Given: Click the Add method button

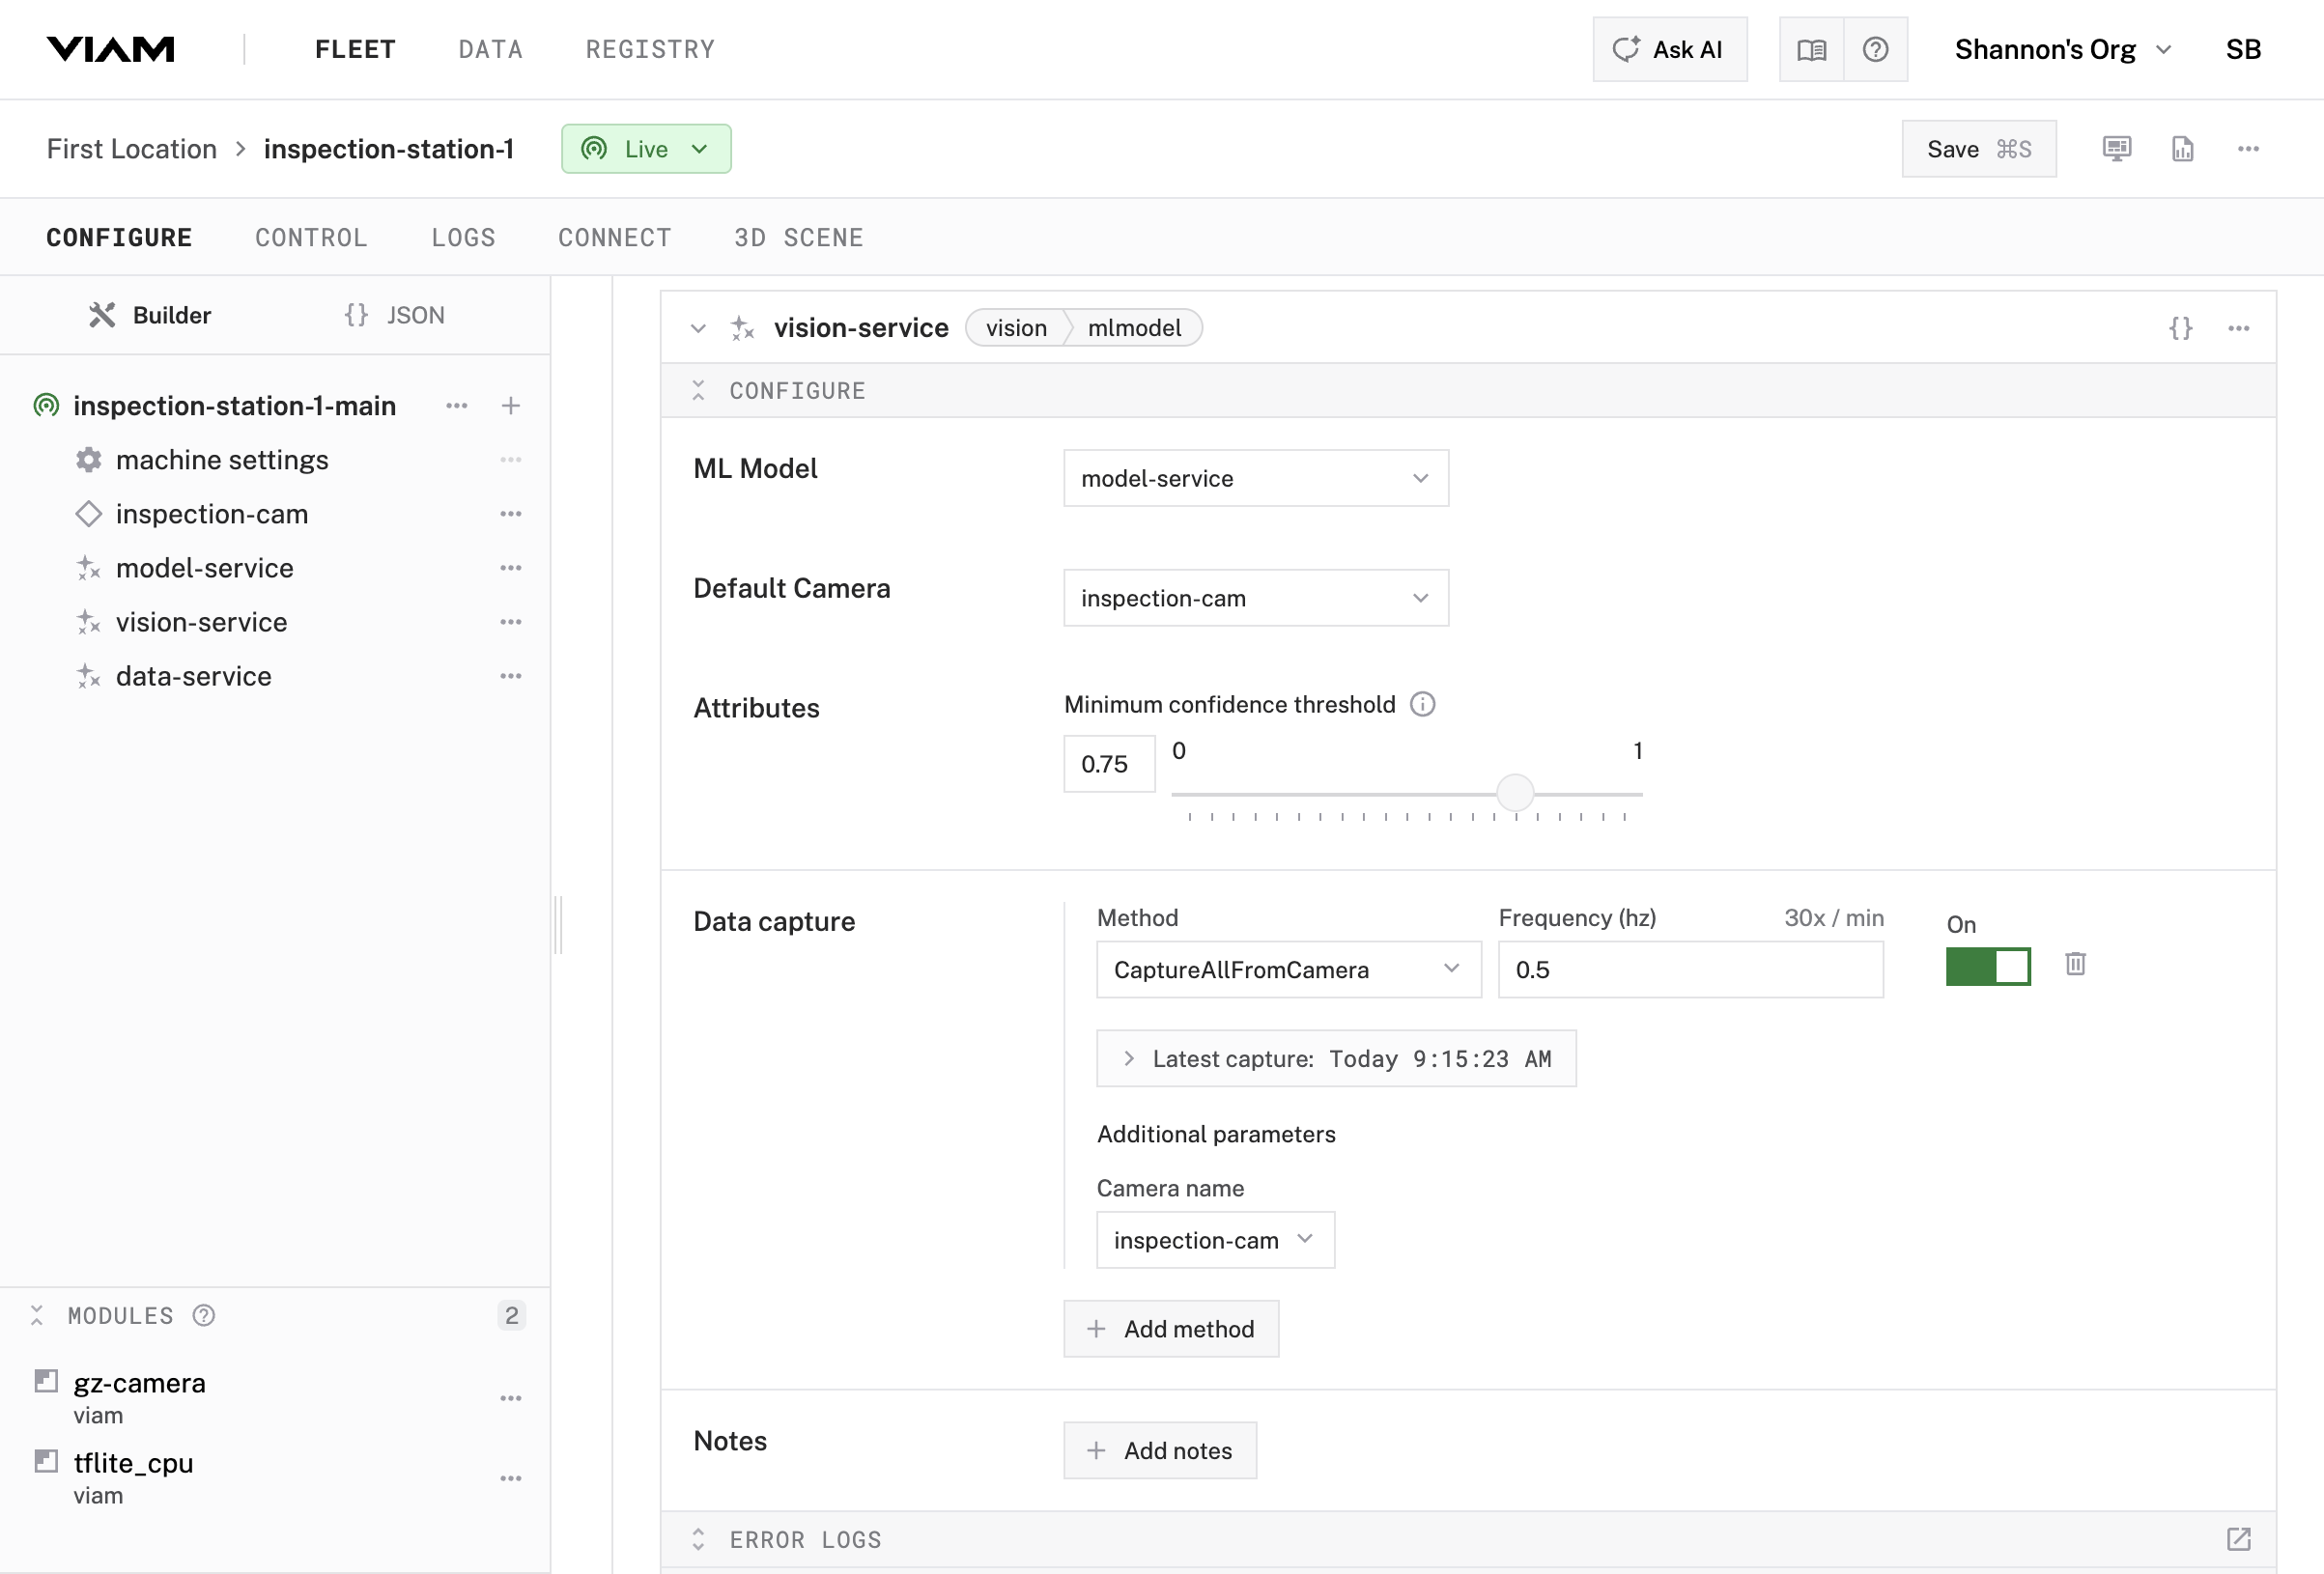Looking at the screenshot, I should point(1170,1328).
